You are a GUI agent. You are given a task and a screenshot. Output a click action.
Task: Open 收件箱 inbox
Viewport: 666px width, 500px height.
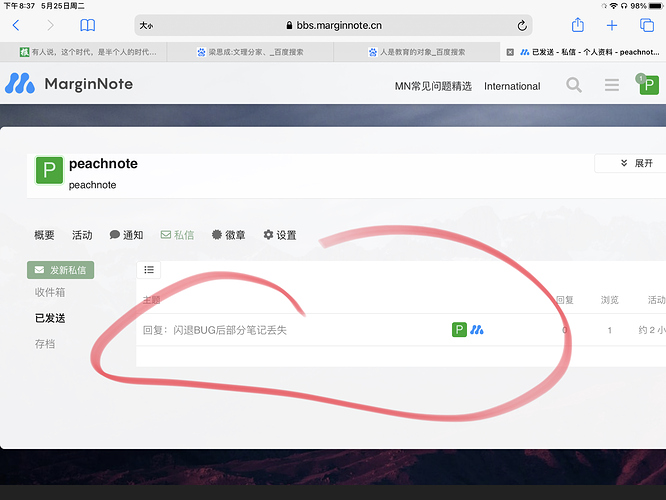tap(50, 292)
